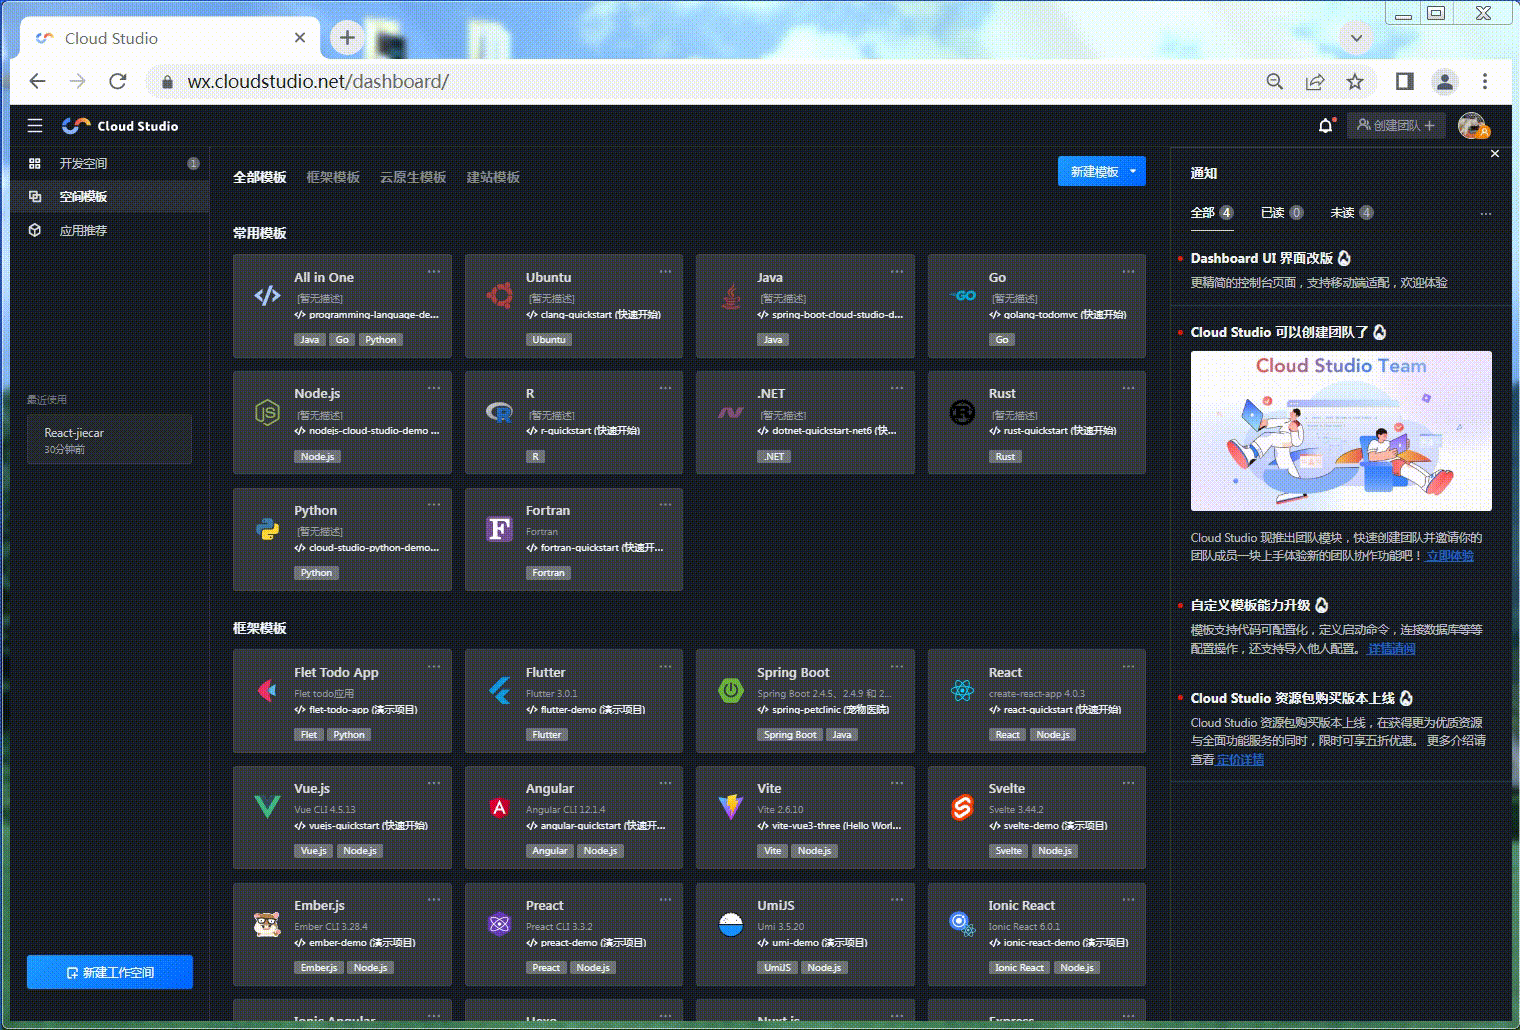Click the Vue.js template icon

[267, 807]
